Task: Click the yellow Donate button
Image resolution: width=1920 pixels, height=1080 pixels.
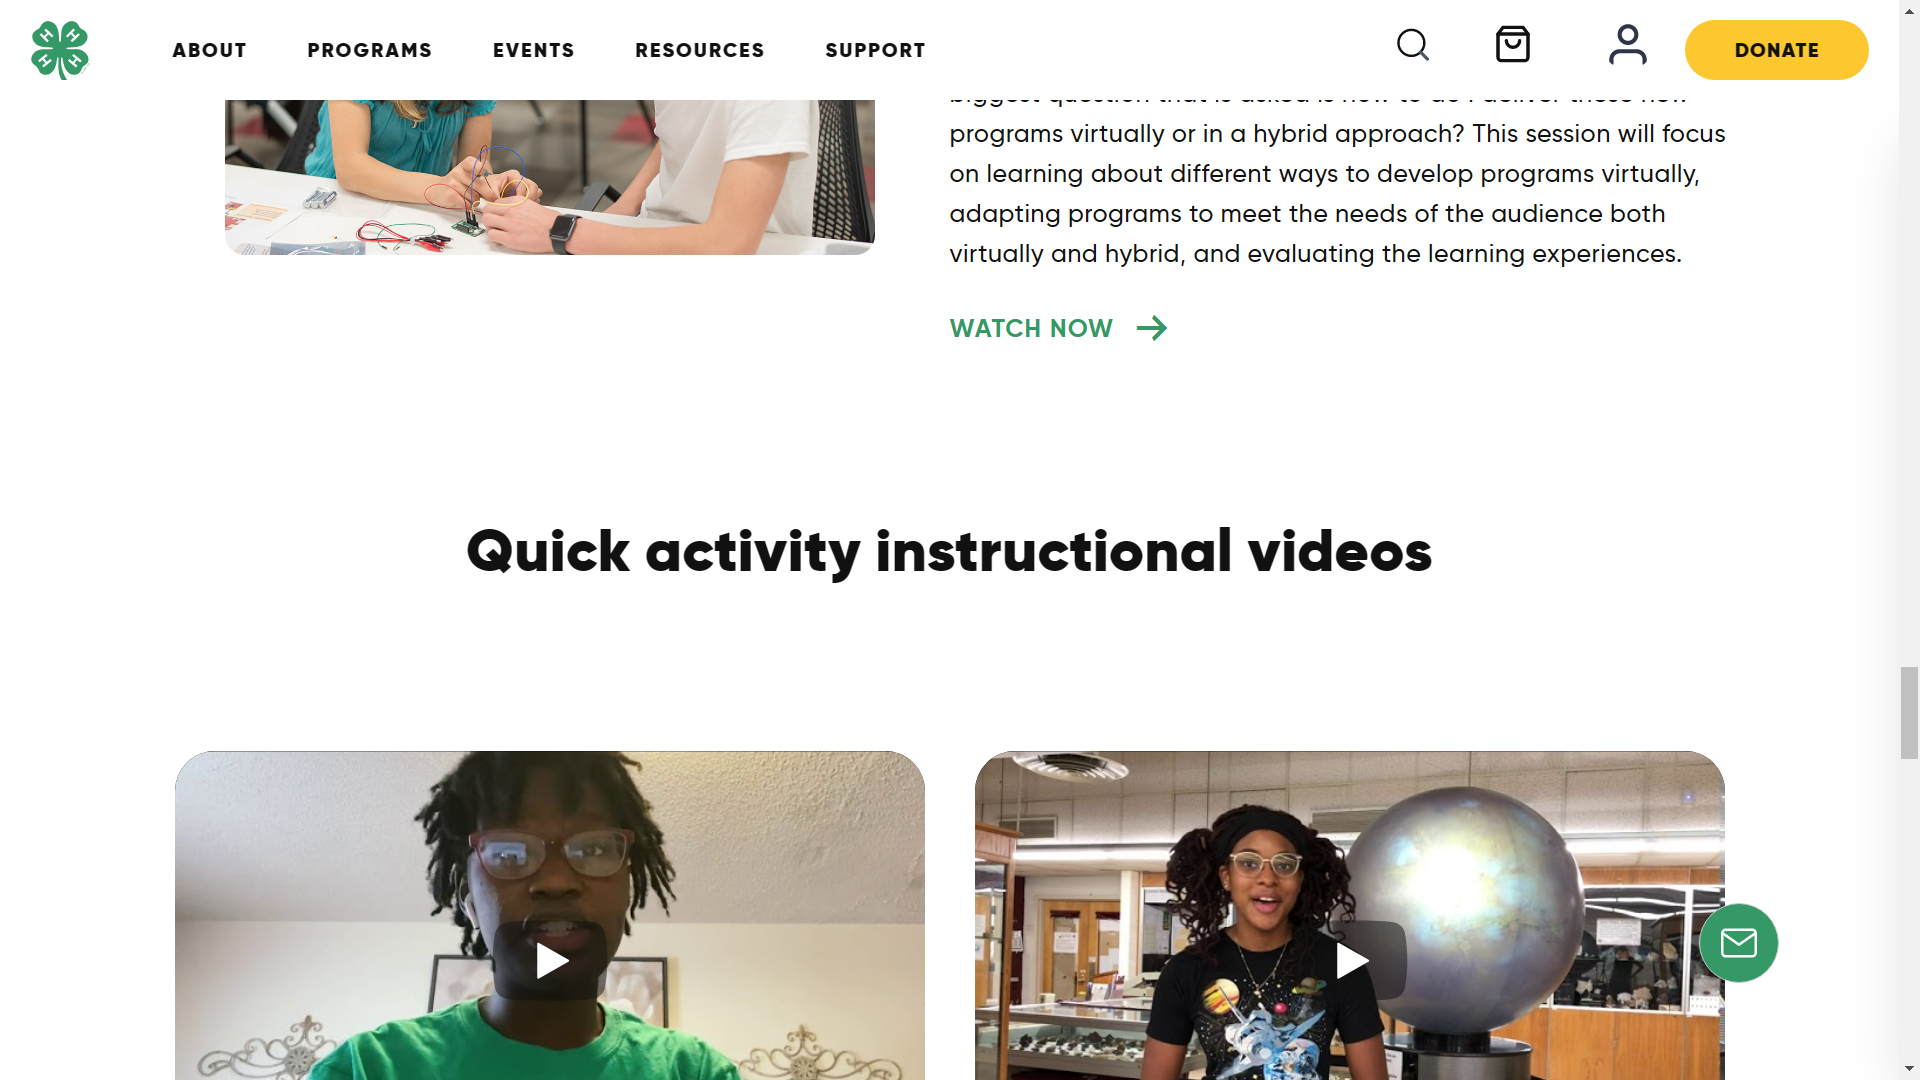Action: tap(1777, 50)
